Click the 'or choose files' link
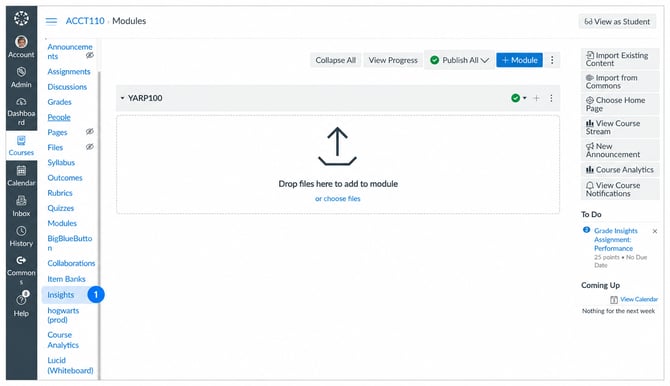Image resolution: width=670 pixels, height=386 pixels. click(338, 199)
